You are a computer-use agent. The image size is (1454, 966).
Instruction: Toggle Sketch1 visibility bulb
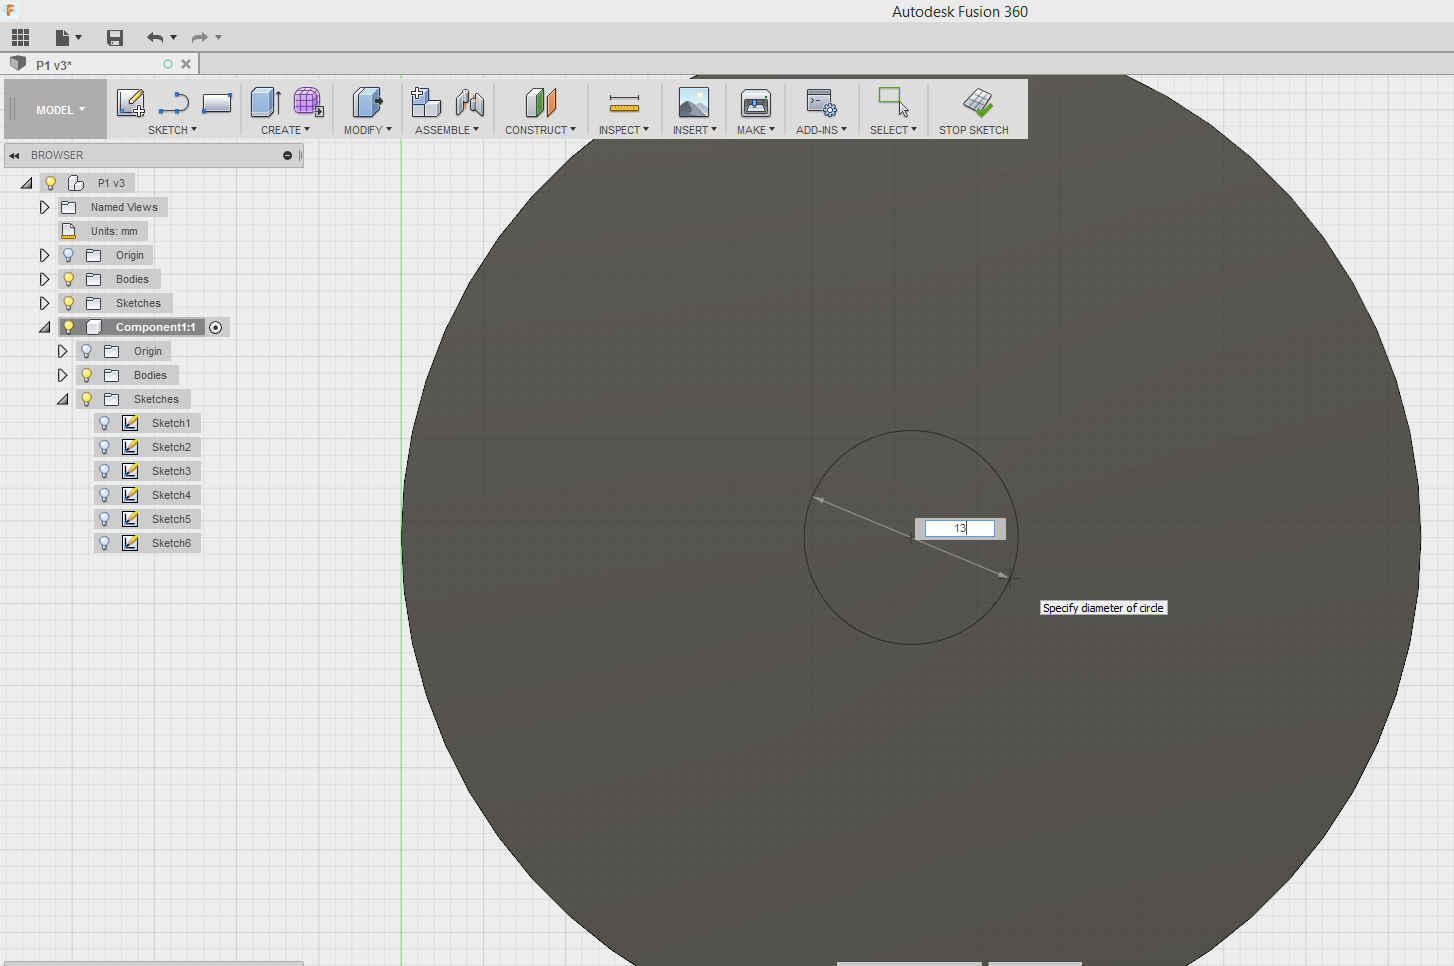click(104, 423)
